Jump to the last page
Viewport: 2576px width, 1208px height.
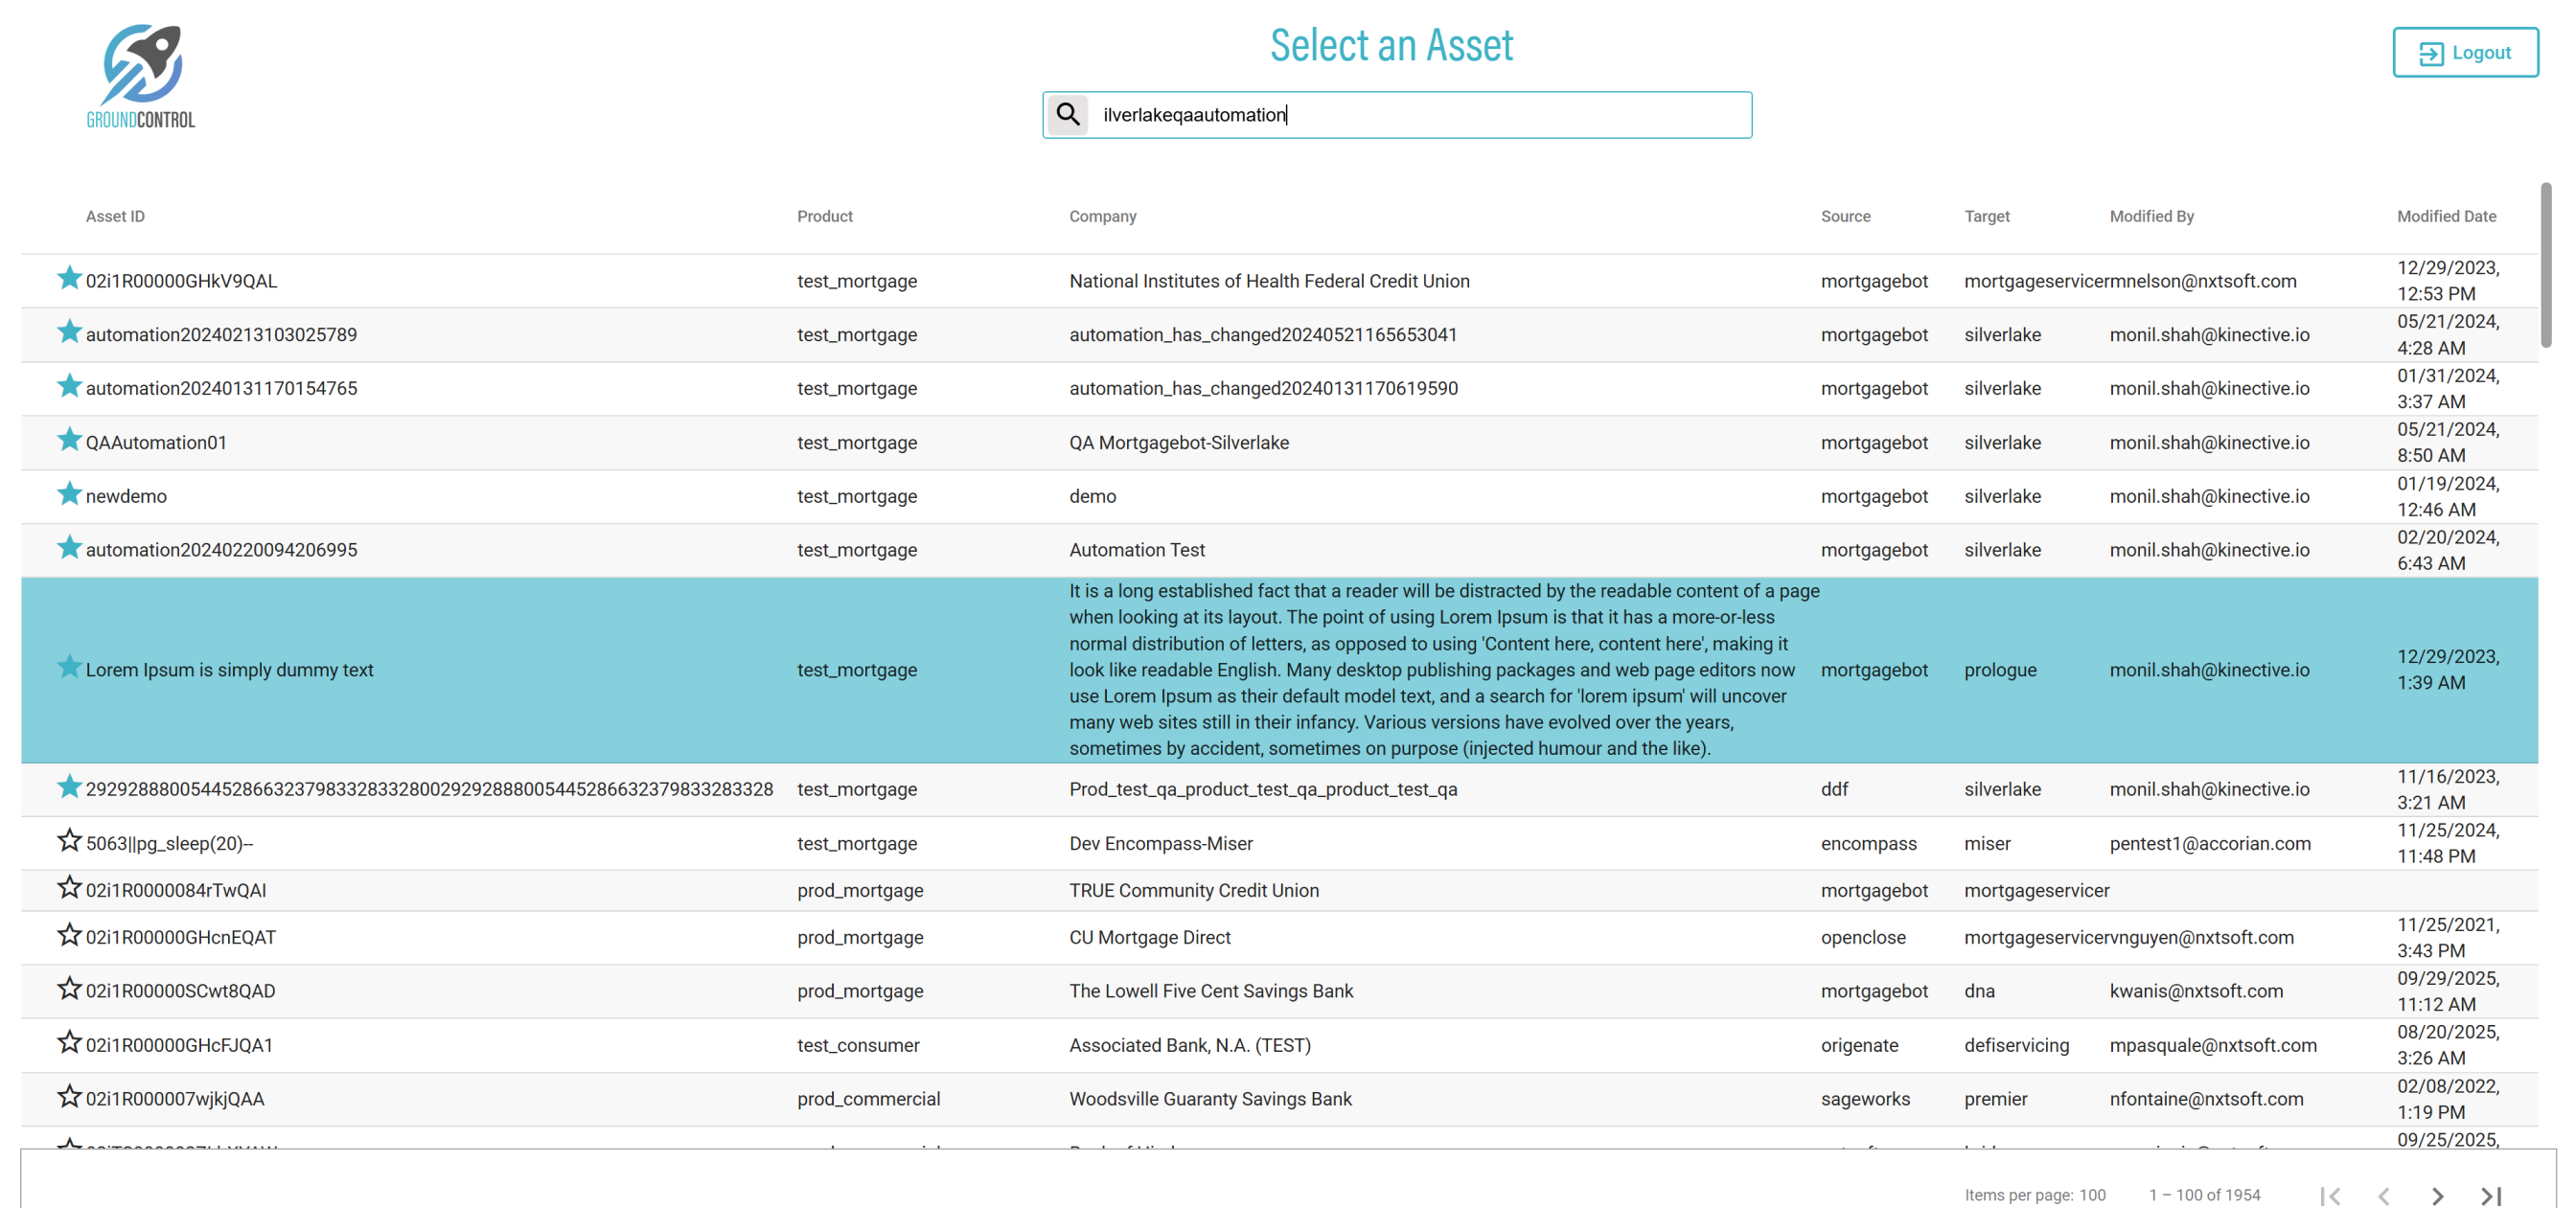click(x=2491, y=1195)
